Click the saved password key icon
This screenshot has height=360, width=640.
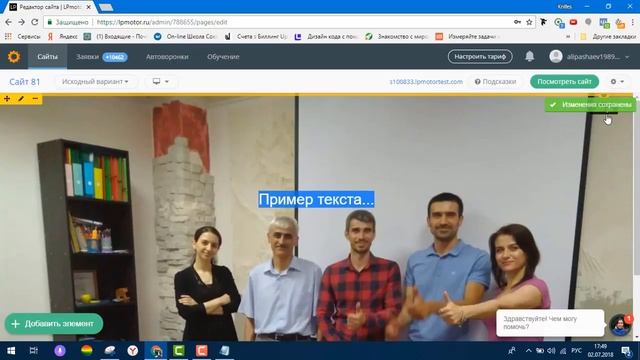coord(517,22)
